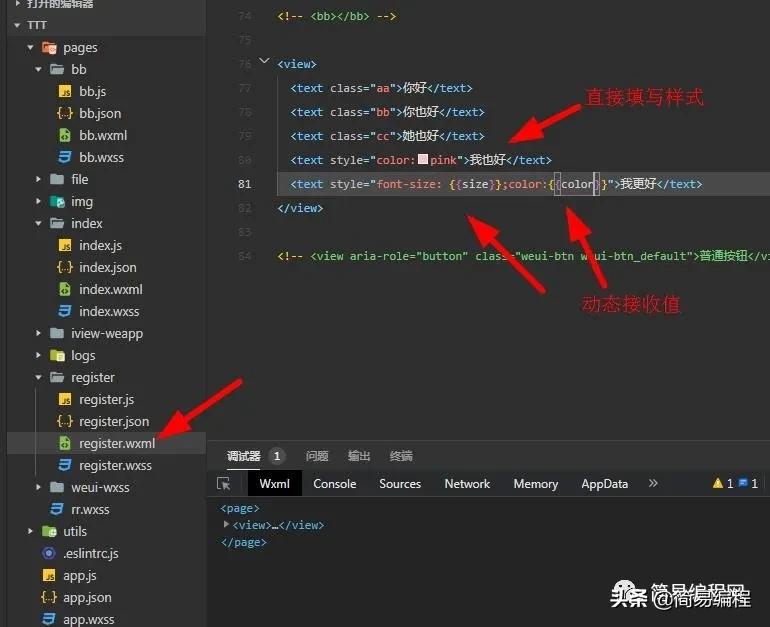Place cursor on the closing view tag line
Image resolution: width=770 pixels, height=627 pixels.
point(300,208)
